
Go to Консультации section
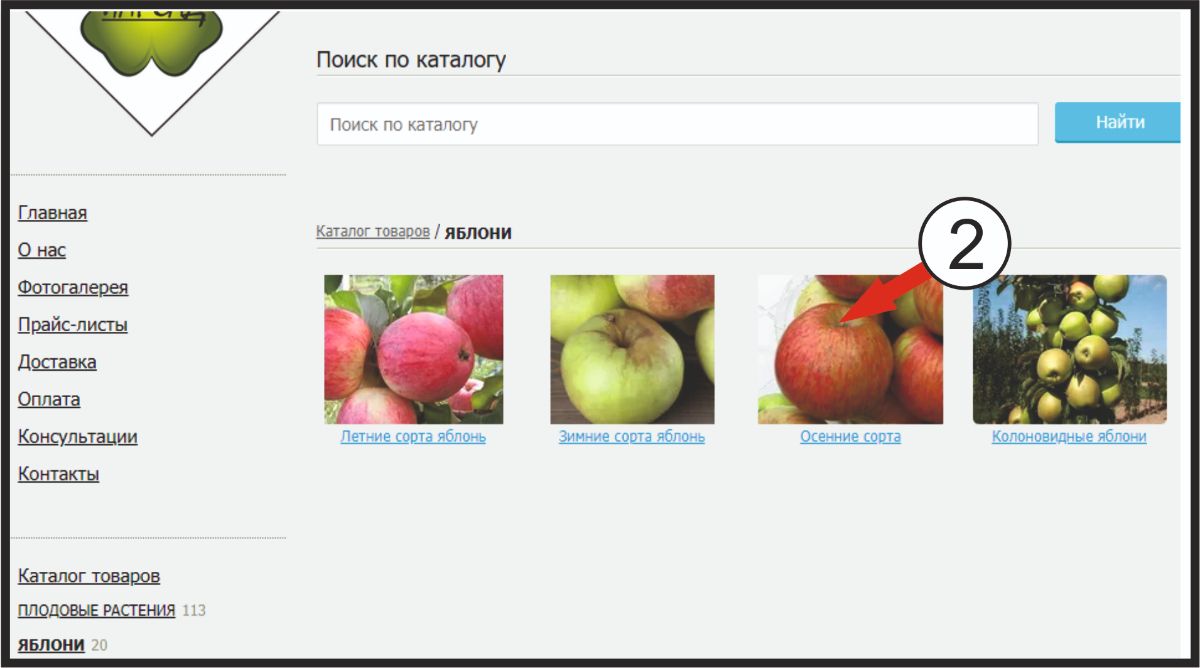coord(78,437)
